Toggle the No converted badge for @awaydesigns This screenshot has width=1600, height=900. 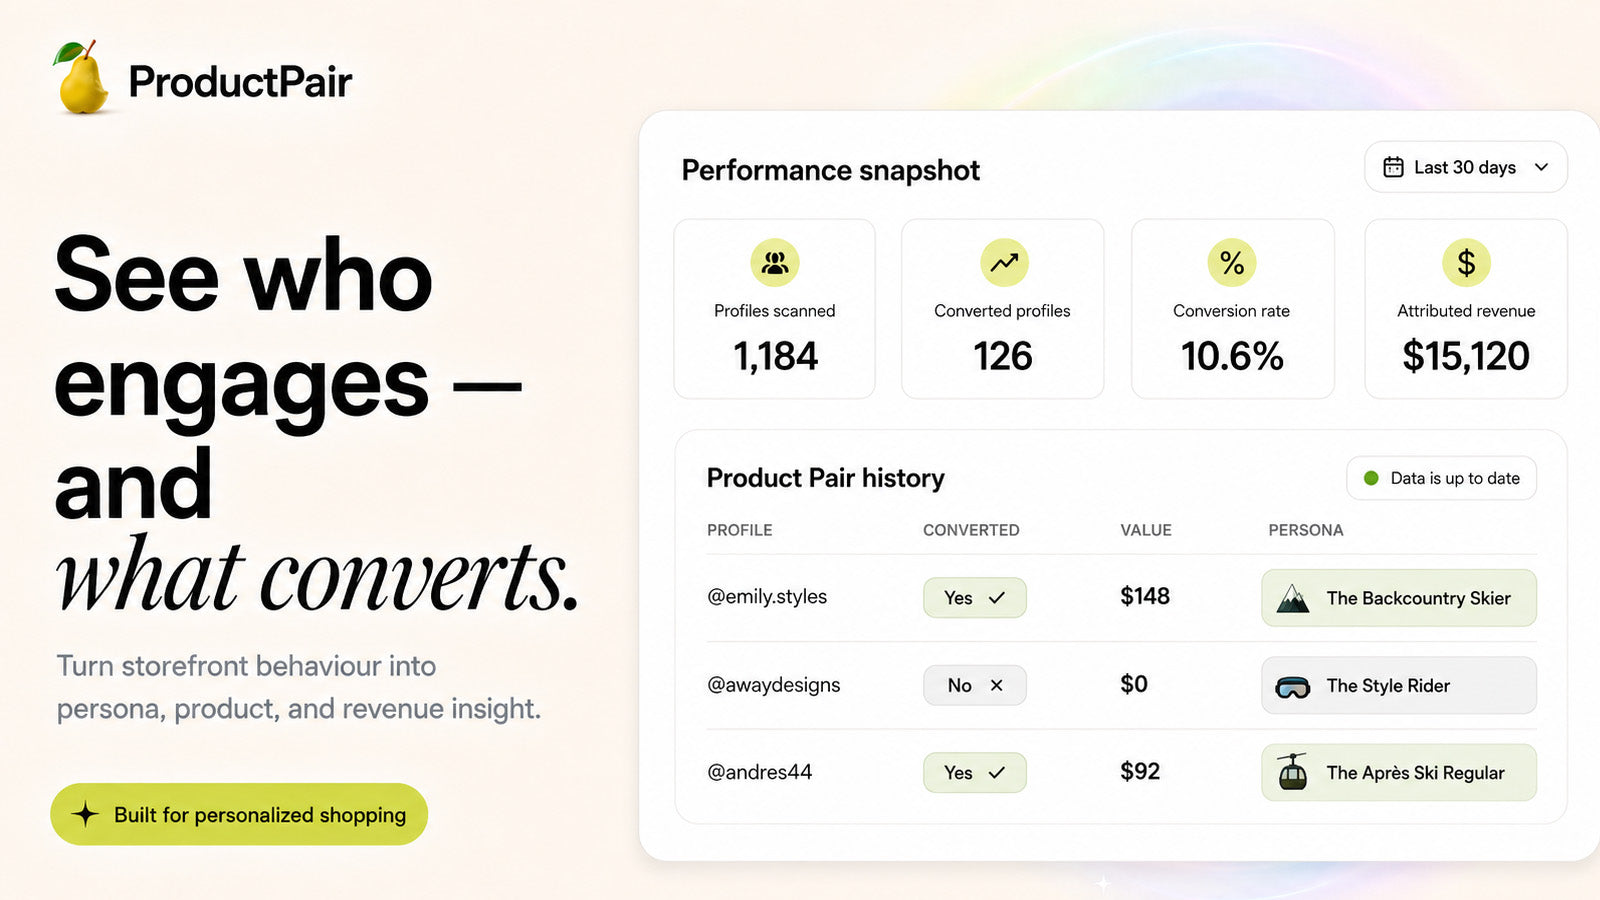pos(975,685)
